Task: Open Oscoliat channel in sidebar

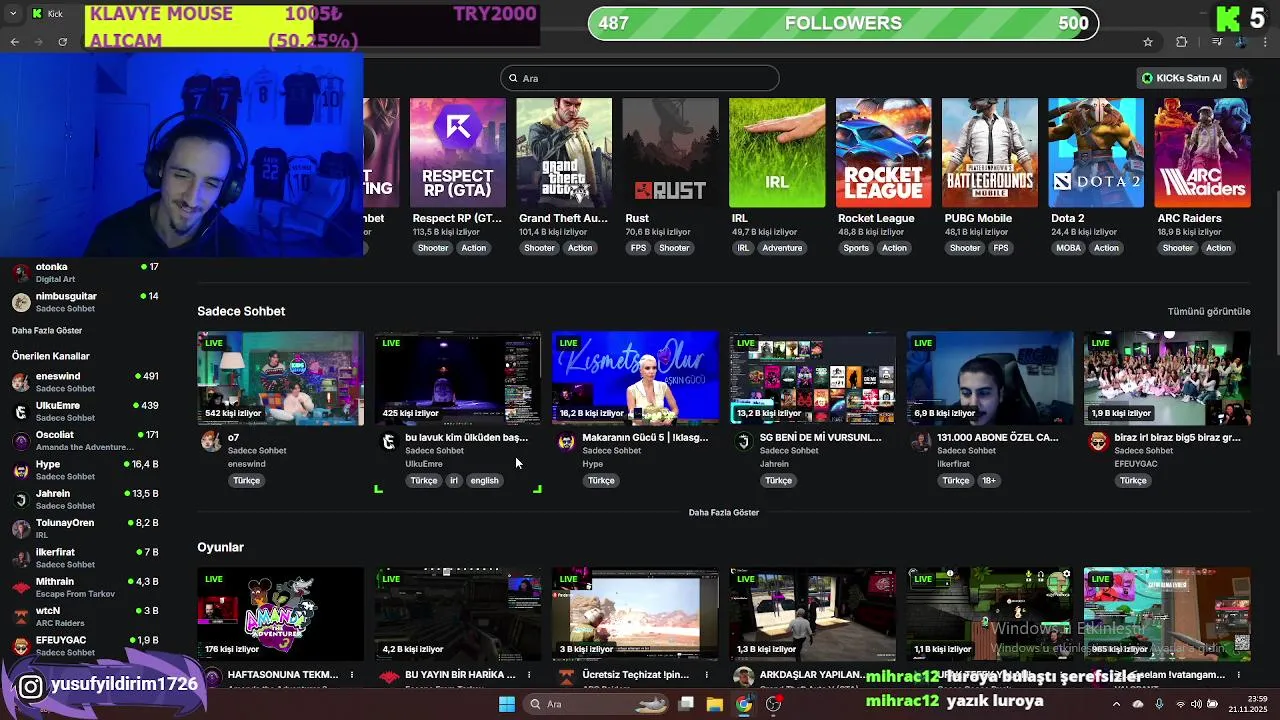Action: [85, 440]
